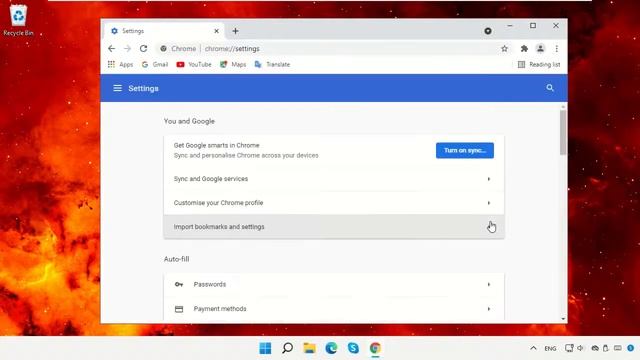This screenshot has width=640, height=360.
Task: Open taskbar Search
Action: pos(287,348)
